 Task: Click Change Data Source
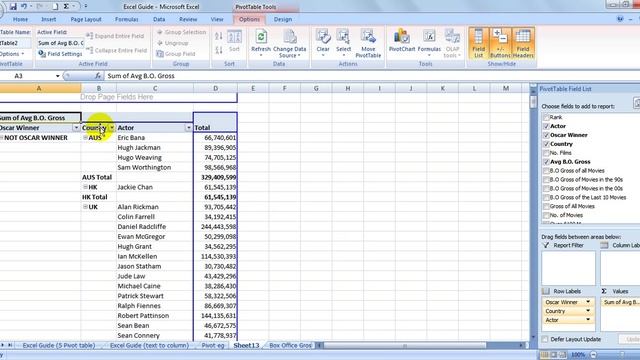point(289,43)
